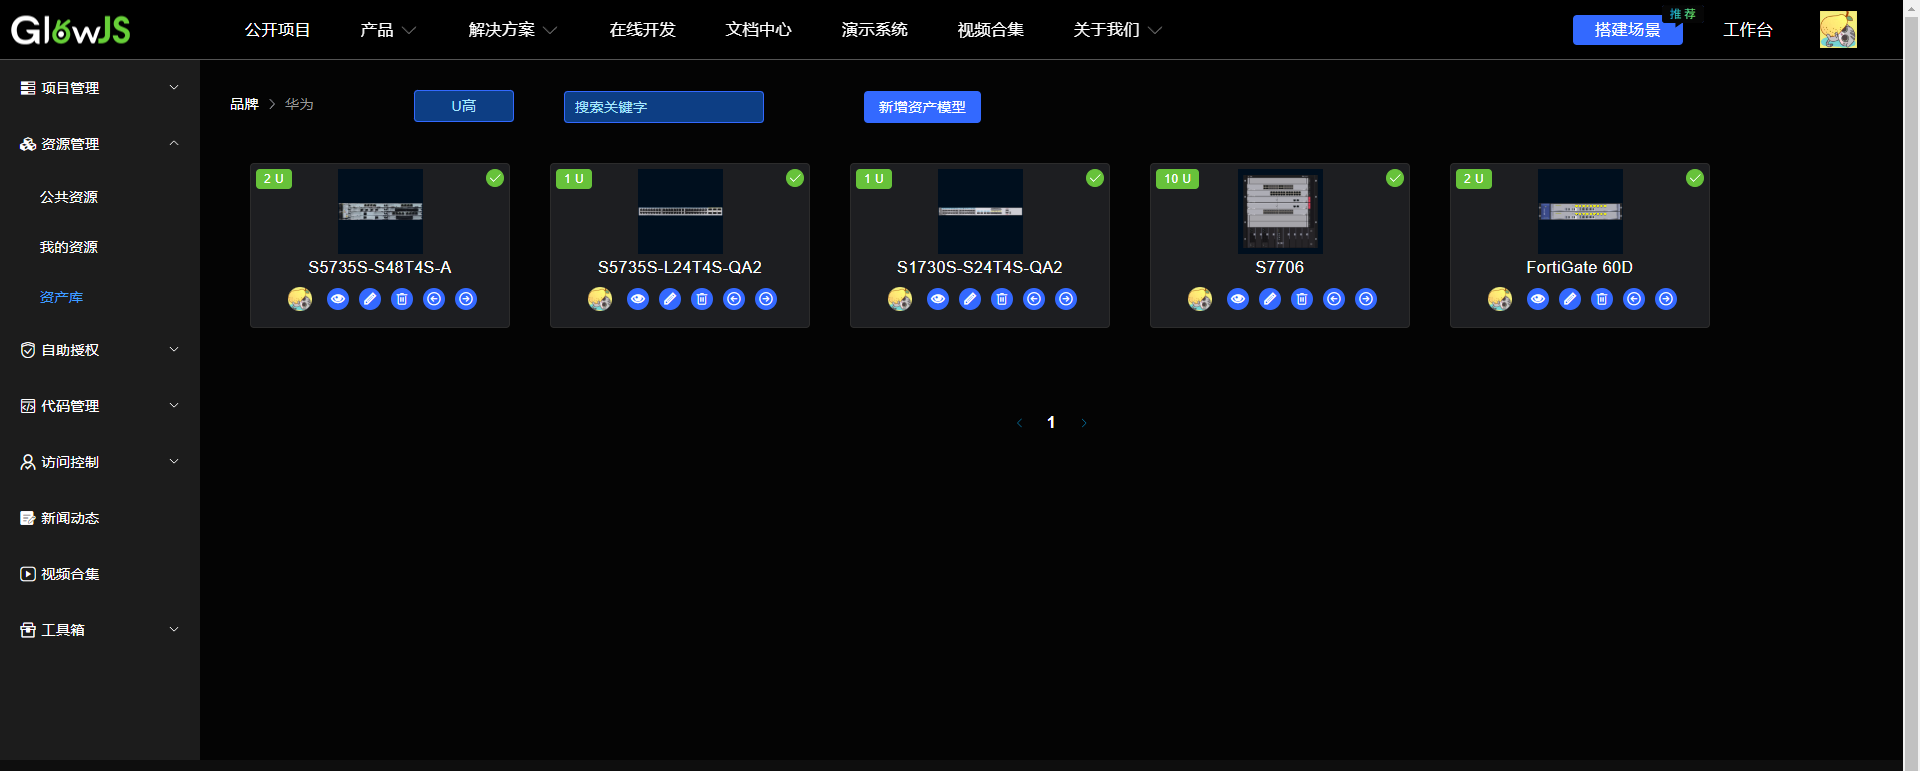The image size is (1920, 771).
Task: Toggle green check mark on S1730S-S24T4S-QA2 card
Action: click(1095, 178)
